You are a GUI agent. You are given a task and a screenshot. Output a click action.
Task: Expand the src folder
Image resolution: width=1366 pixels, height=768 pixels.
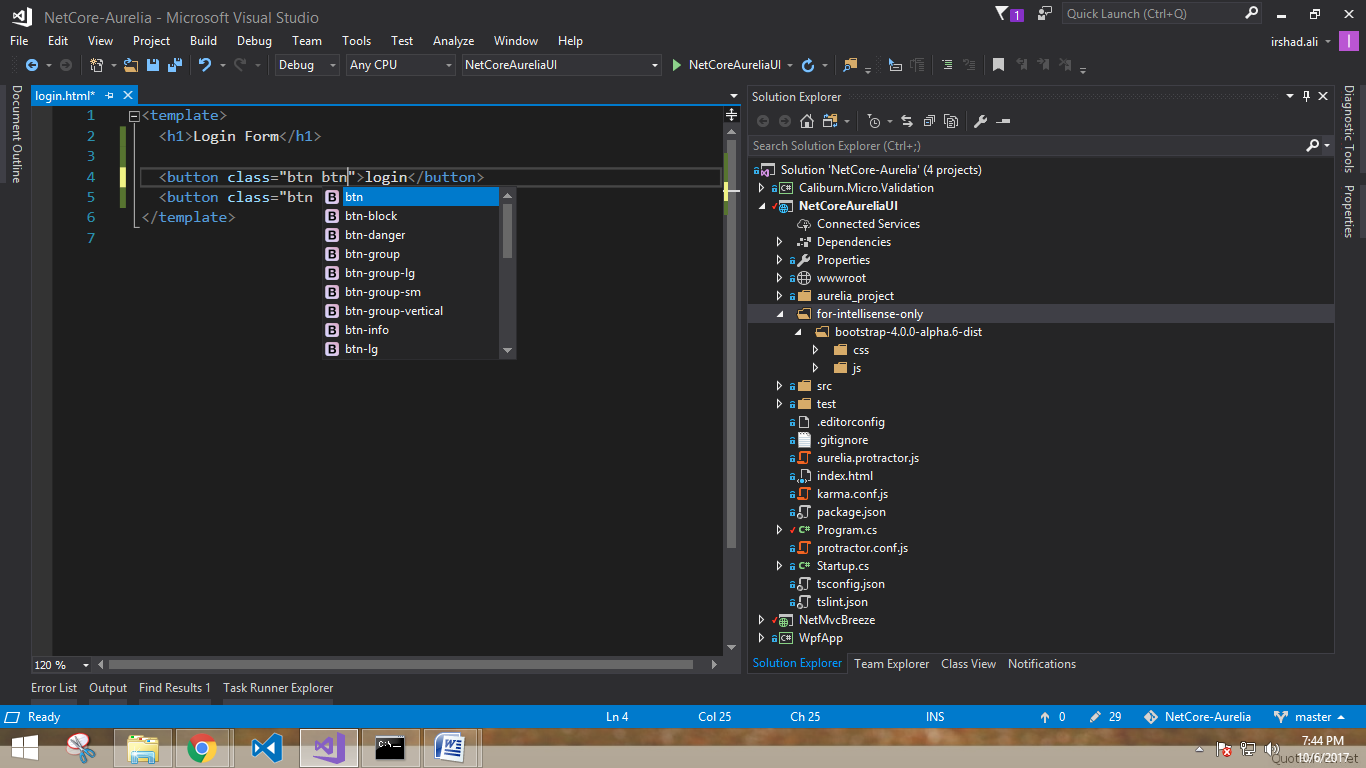pyautogui.click(x=779, y=386)
